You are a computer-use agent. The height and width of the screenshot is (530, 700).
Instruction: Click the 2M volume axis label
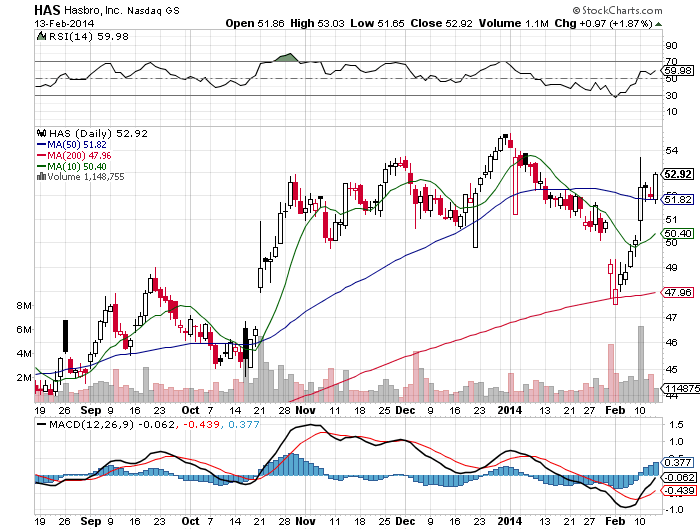[24, 378]
